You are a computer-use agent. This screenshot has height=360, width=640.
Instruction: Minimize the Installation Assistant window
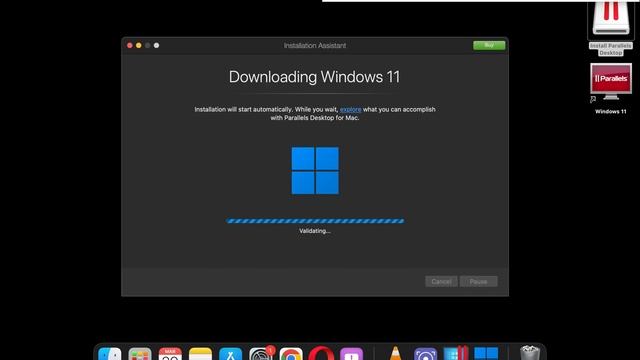(x=139, y=45)
